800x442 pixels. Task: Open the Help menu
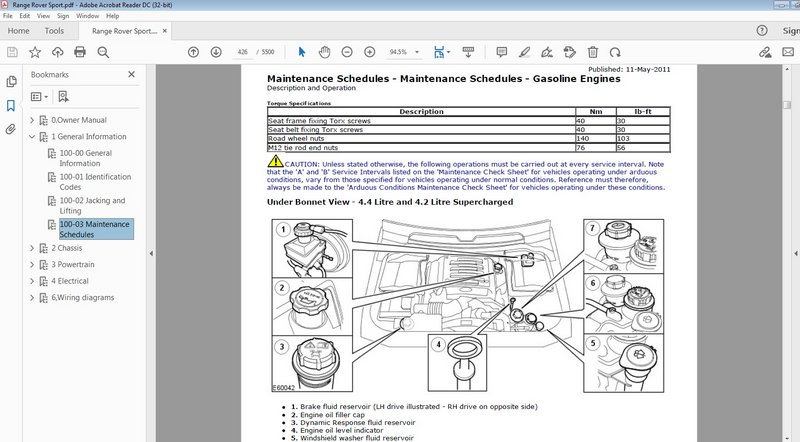click(112, 16)
